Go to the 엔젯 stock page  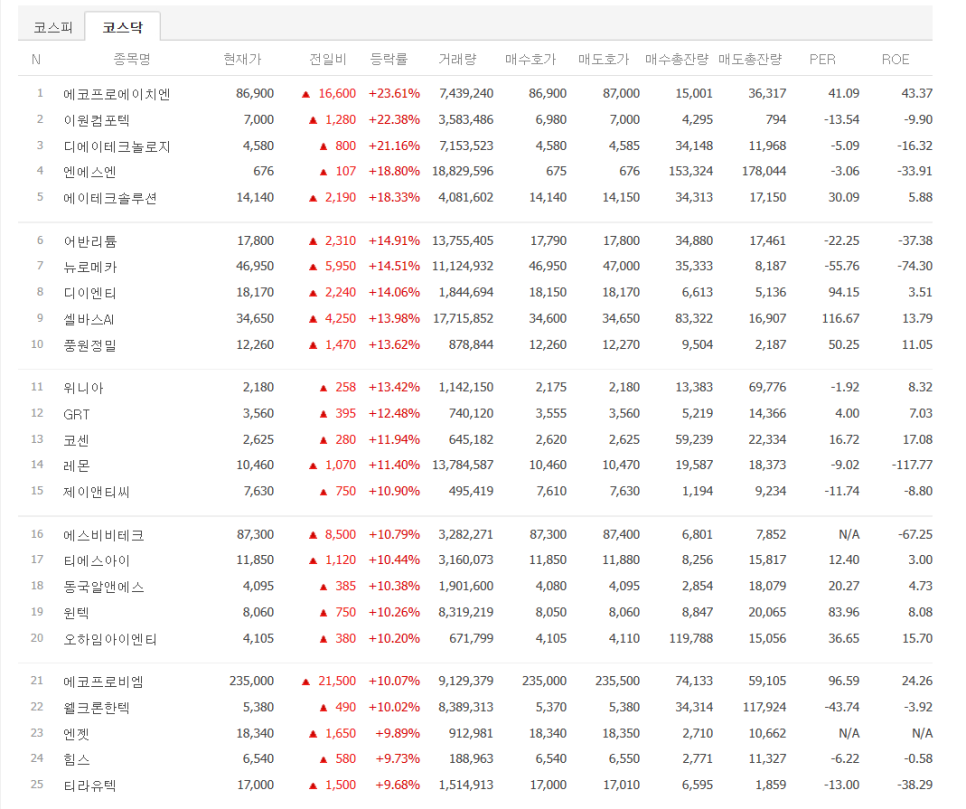76,734
